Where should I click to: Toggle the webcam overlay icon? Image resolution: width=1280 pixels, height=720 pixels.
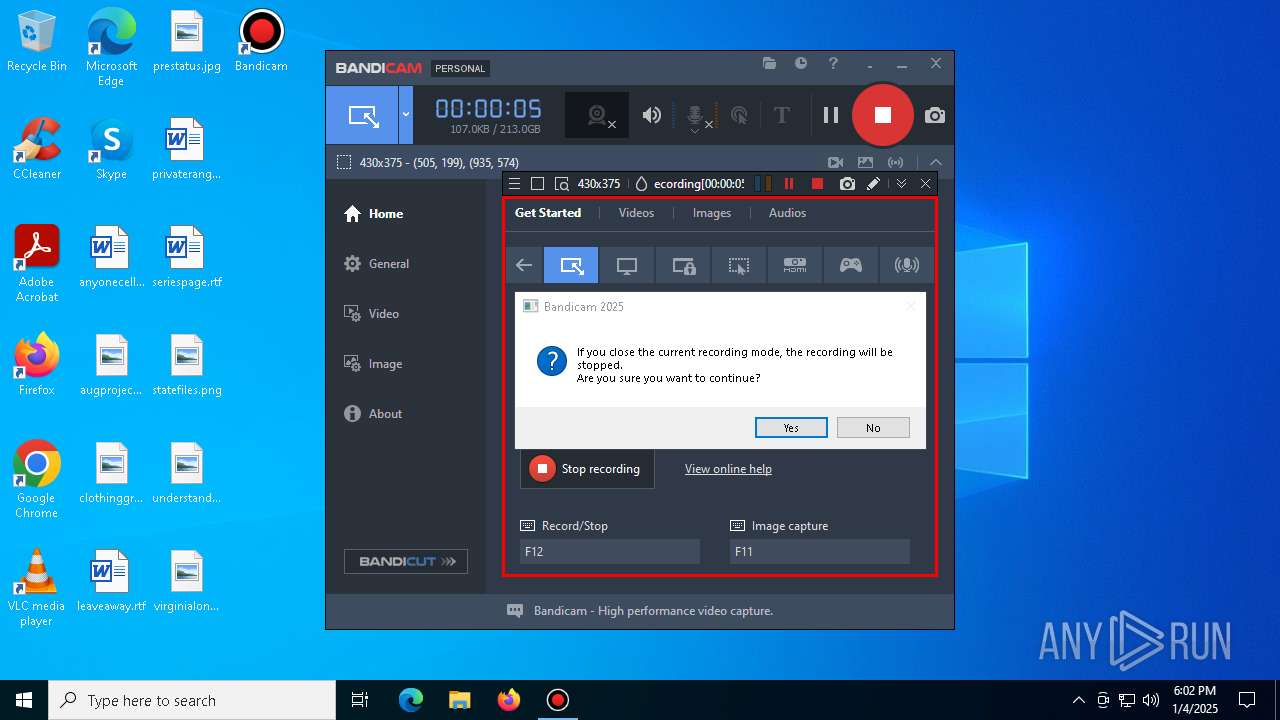coord(597,115)
